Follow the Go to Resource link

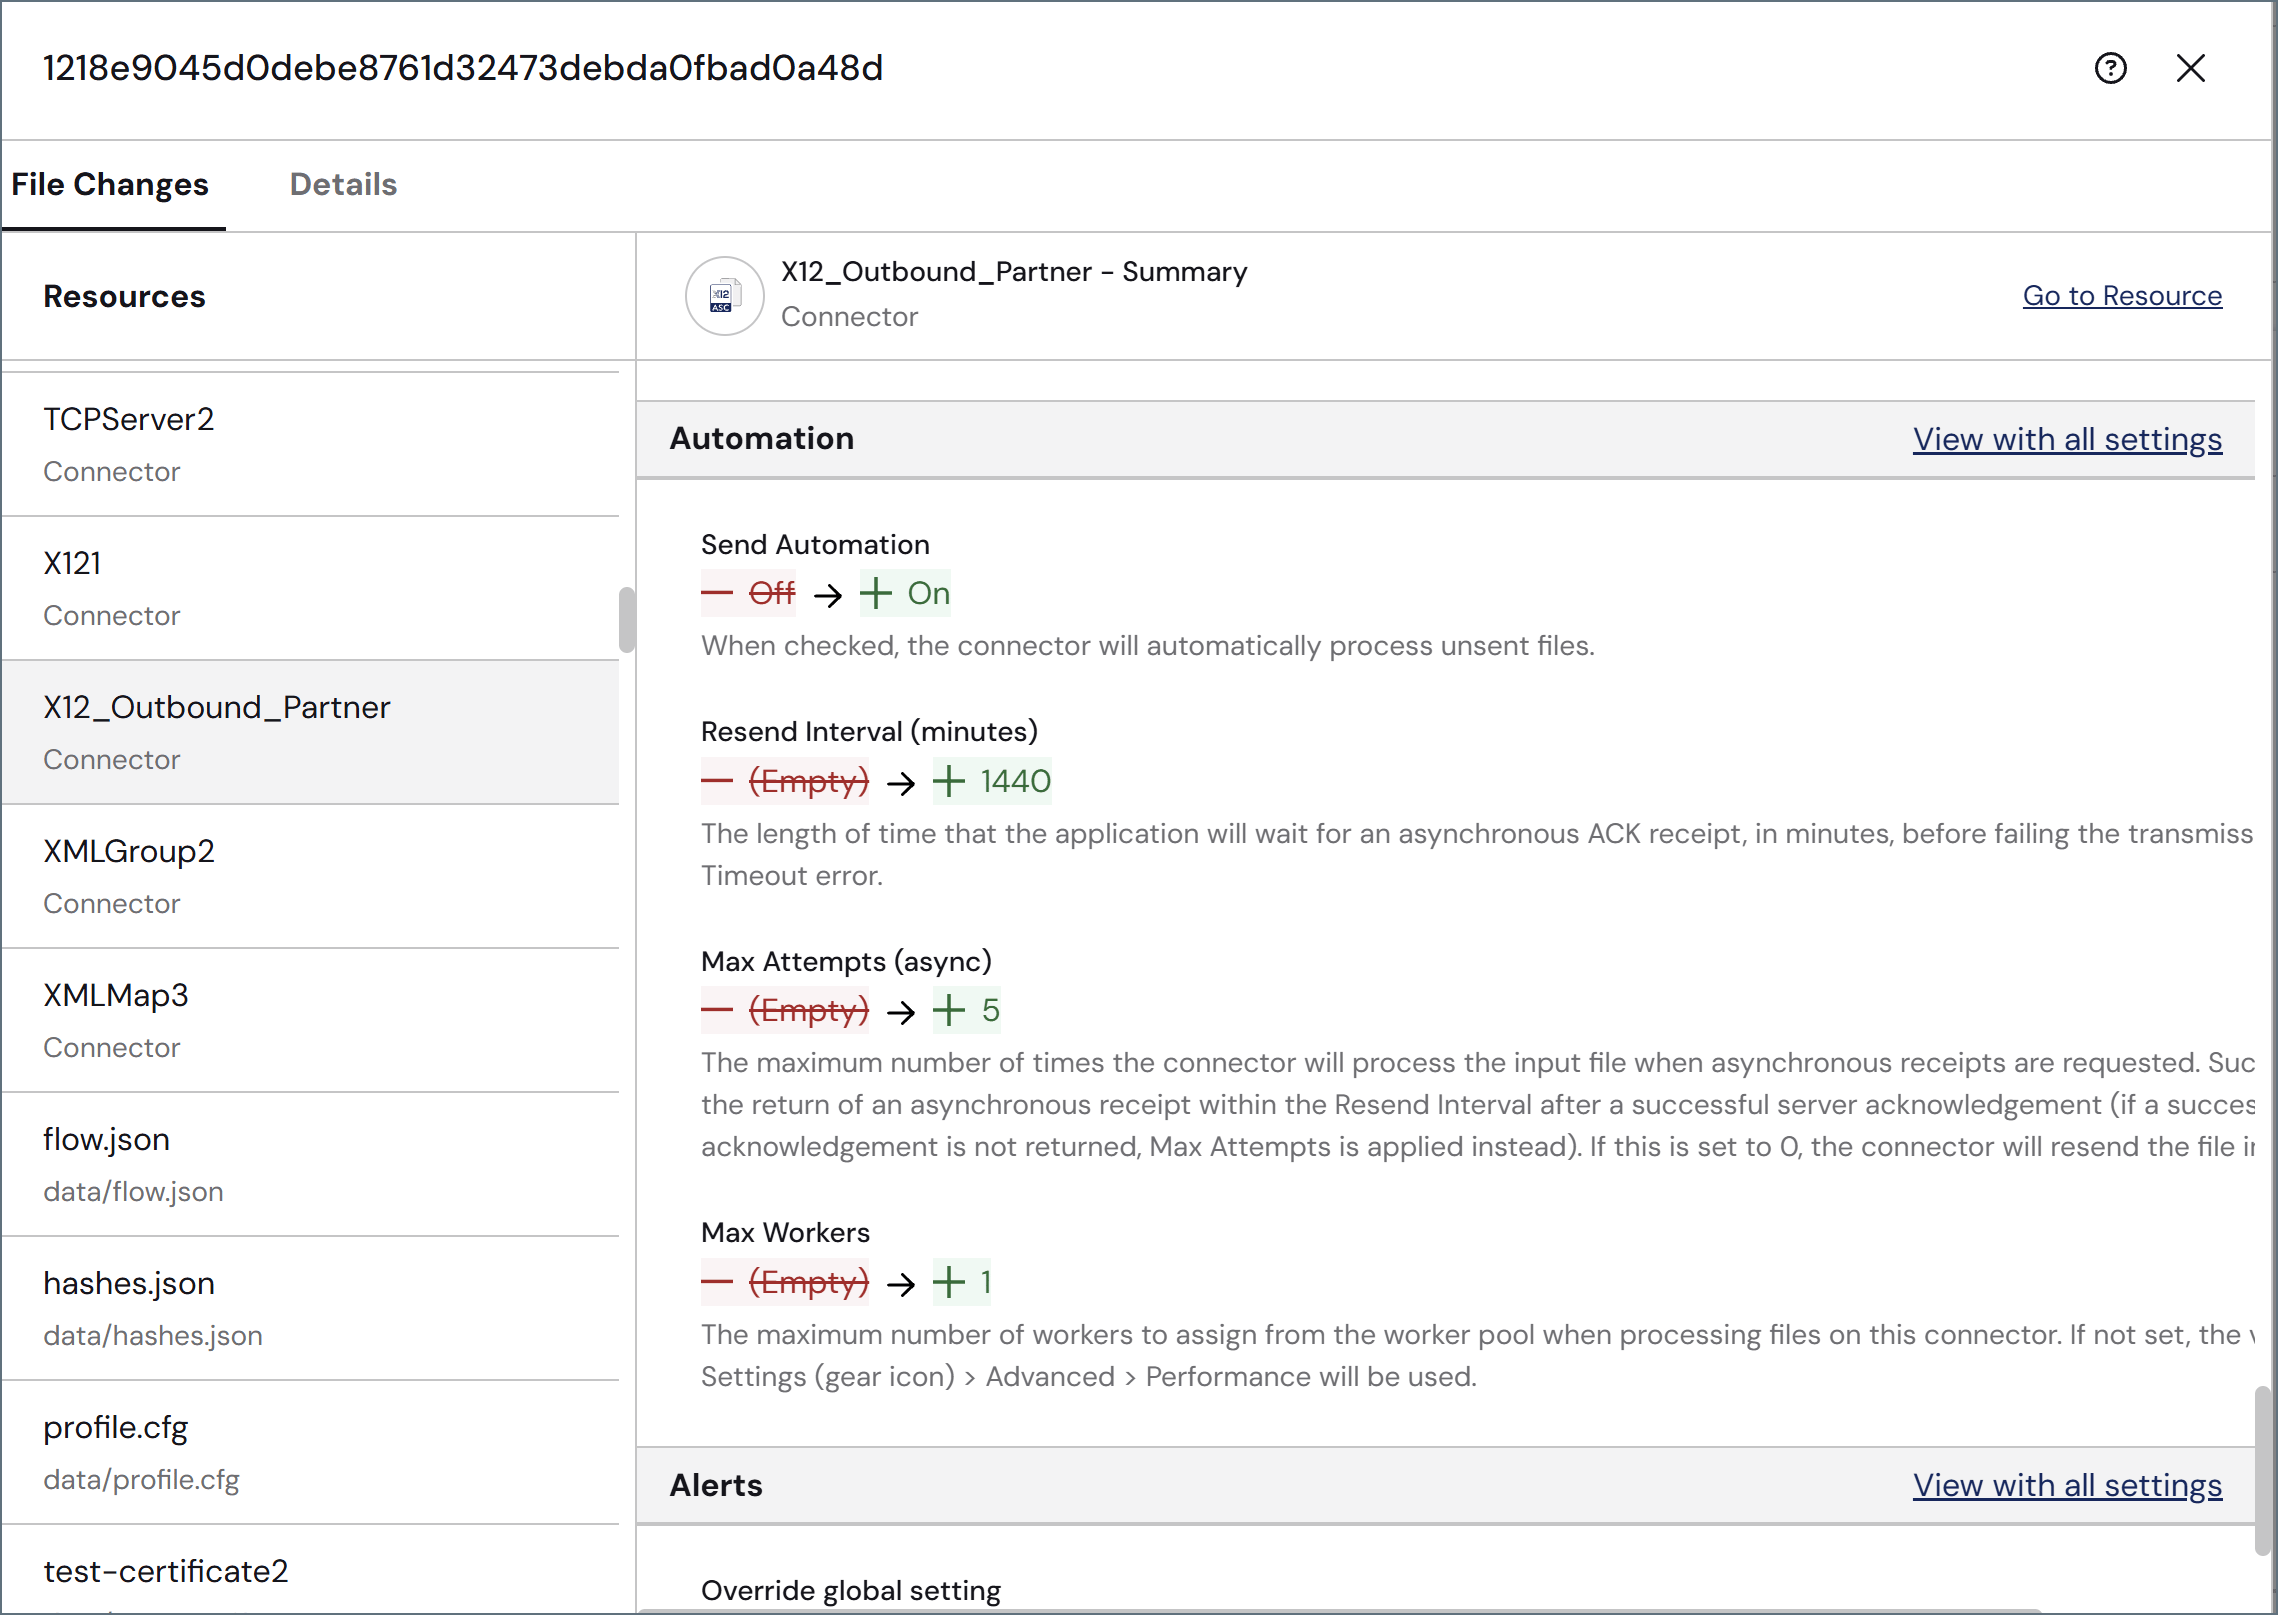(x=2122, y=296)
